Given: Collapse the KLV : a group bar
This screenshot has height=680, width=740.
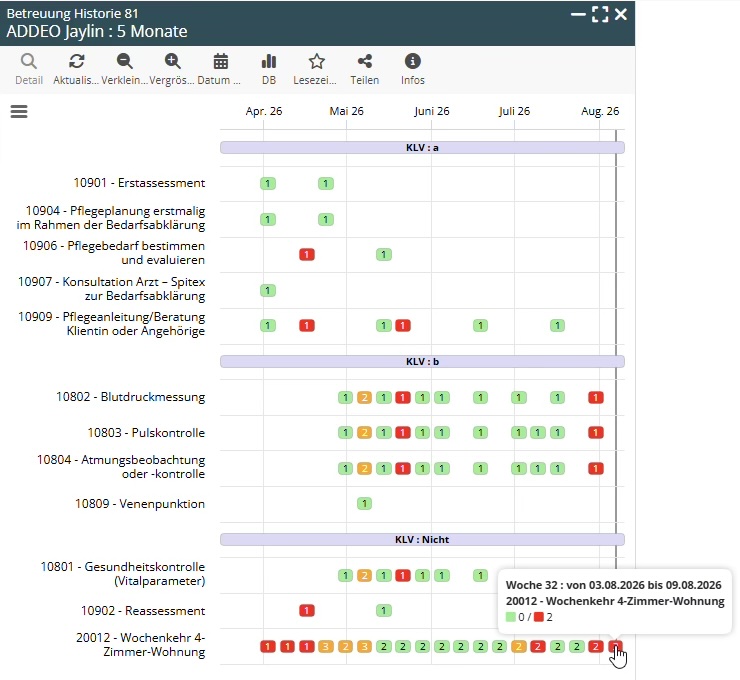Looking at the screenshot, I should click(422, 148).
